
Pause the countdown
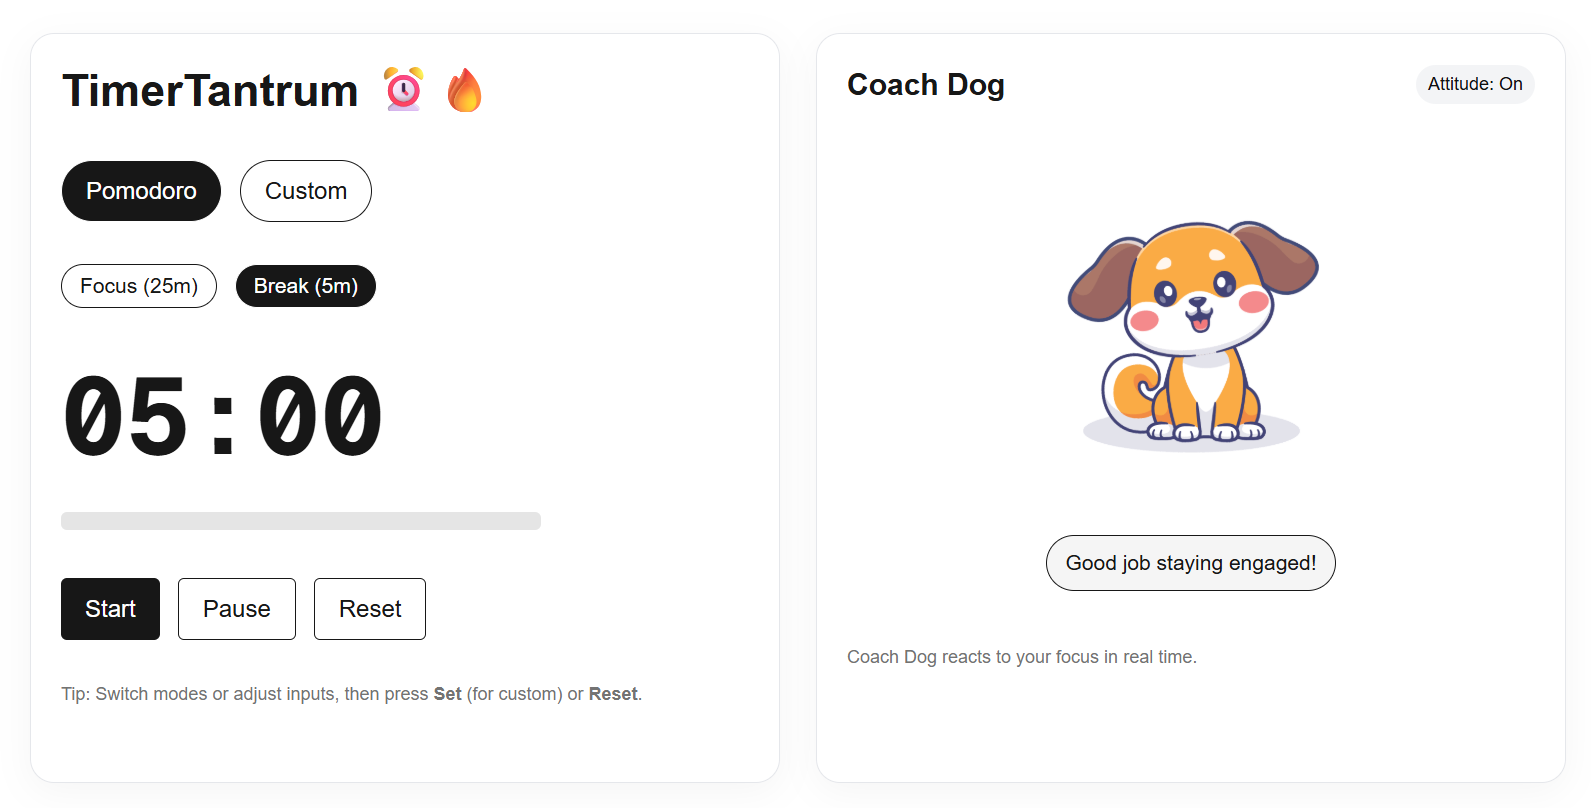(x=237, y=609)
